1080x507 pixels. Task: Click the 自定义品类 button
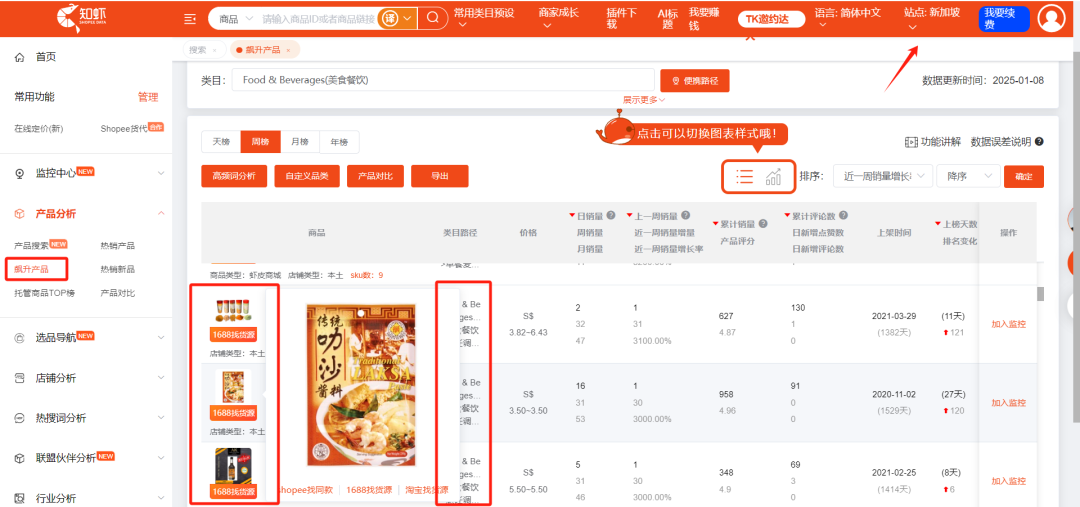click(307, 176)
